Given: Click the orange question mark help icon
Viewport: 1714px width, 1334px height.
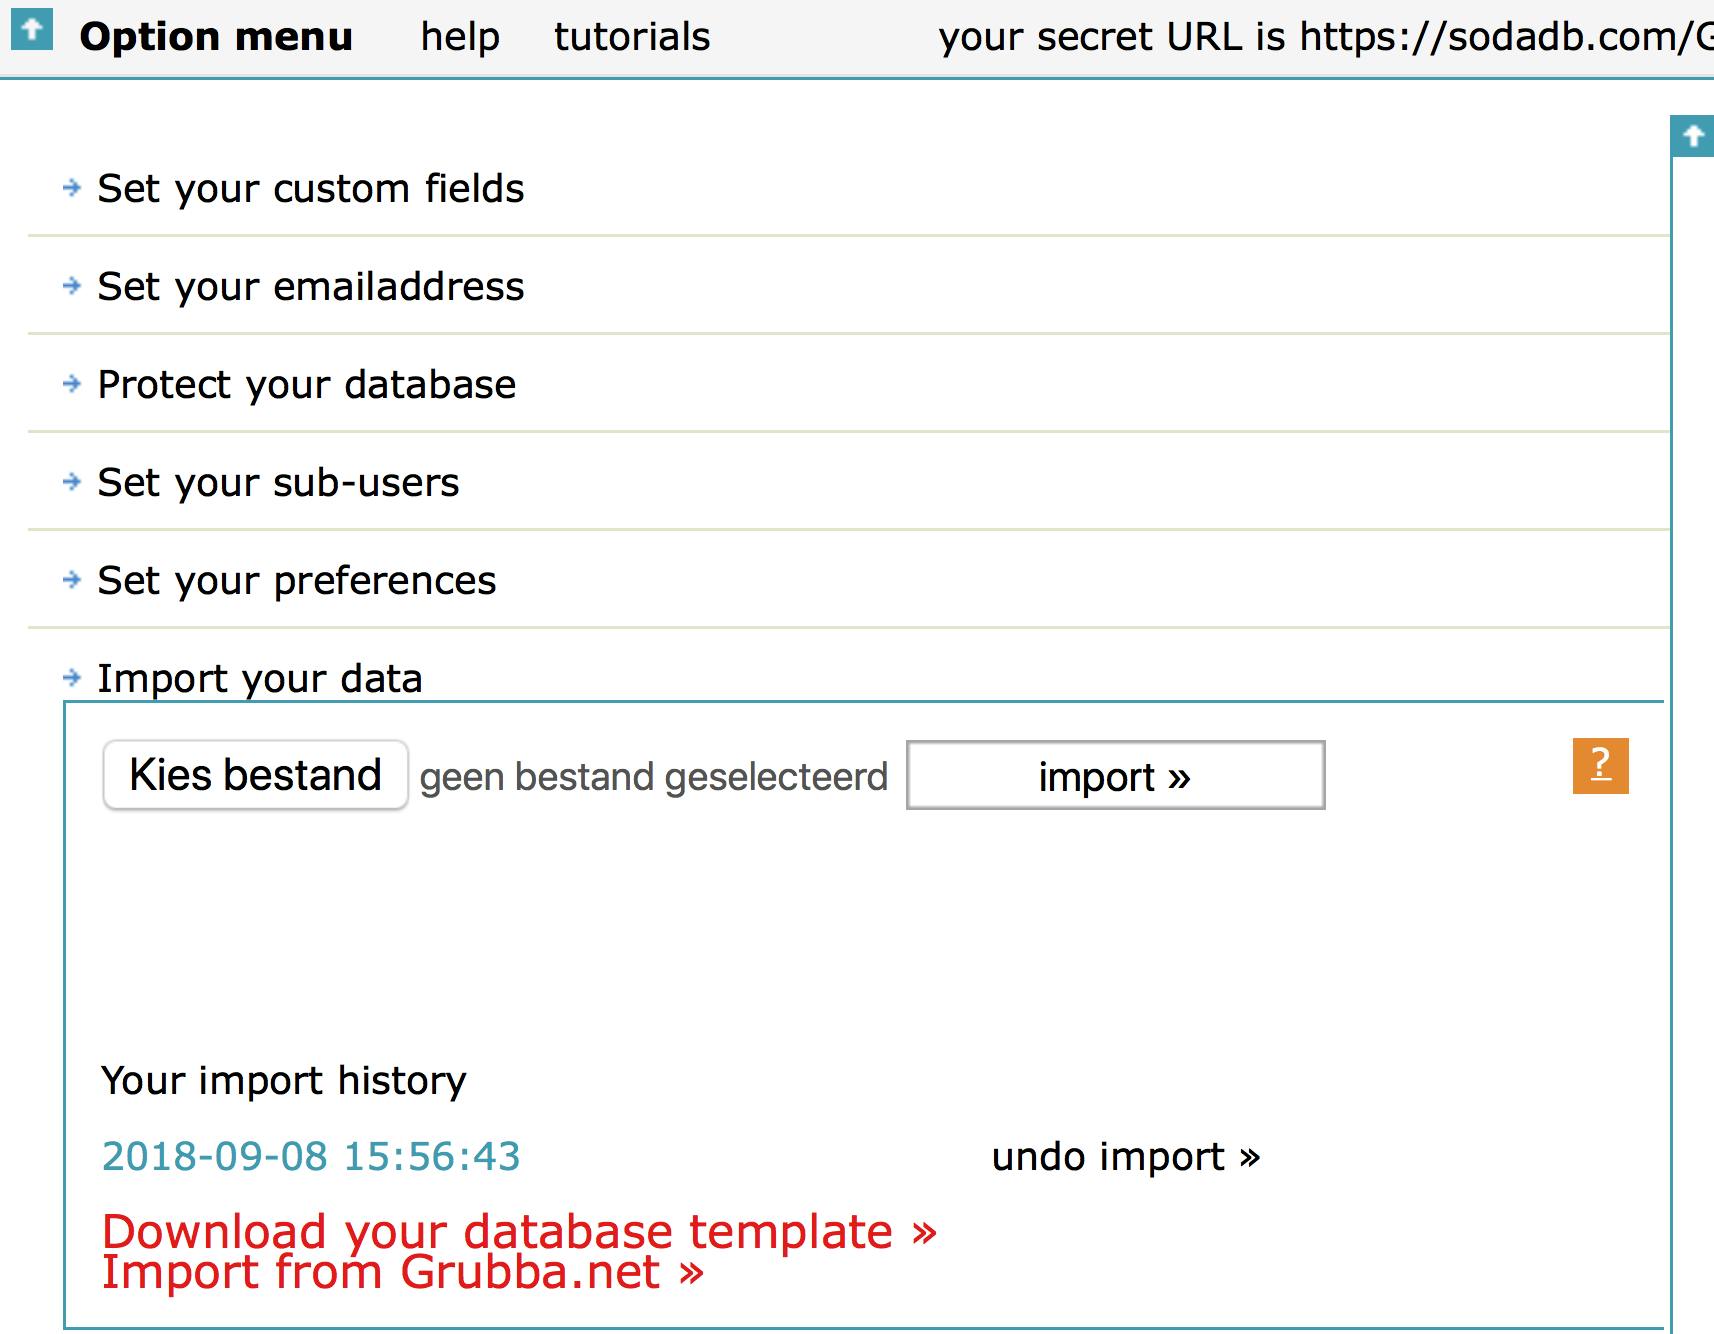Looking at the screenshot, I should pos(1600,766).
